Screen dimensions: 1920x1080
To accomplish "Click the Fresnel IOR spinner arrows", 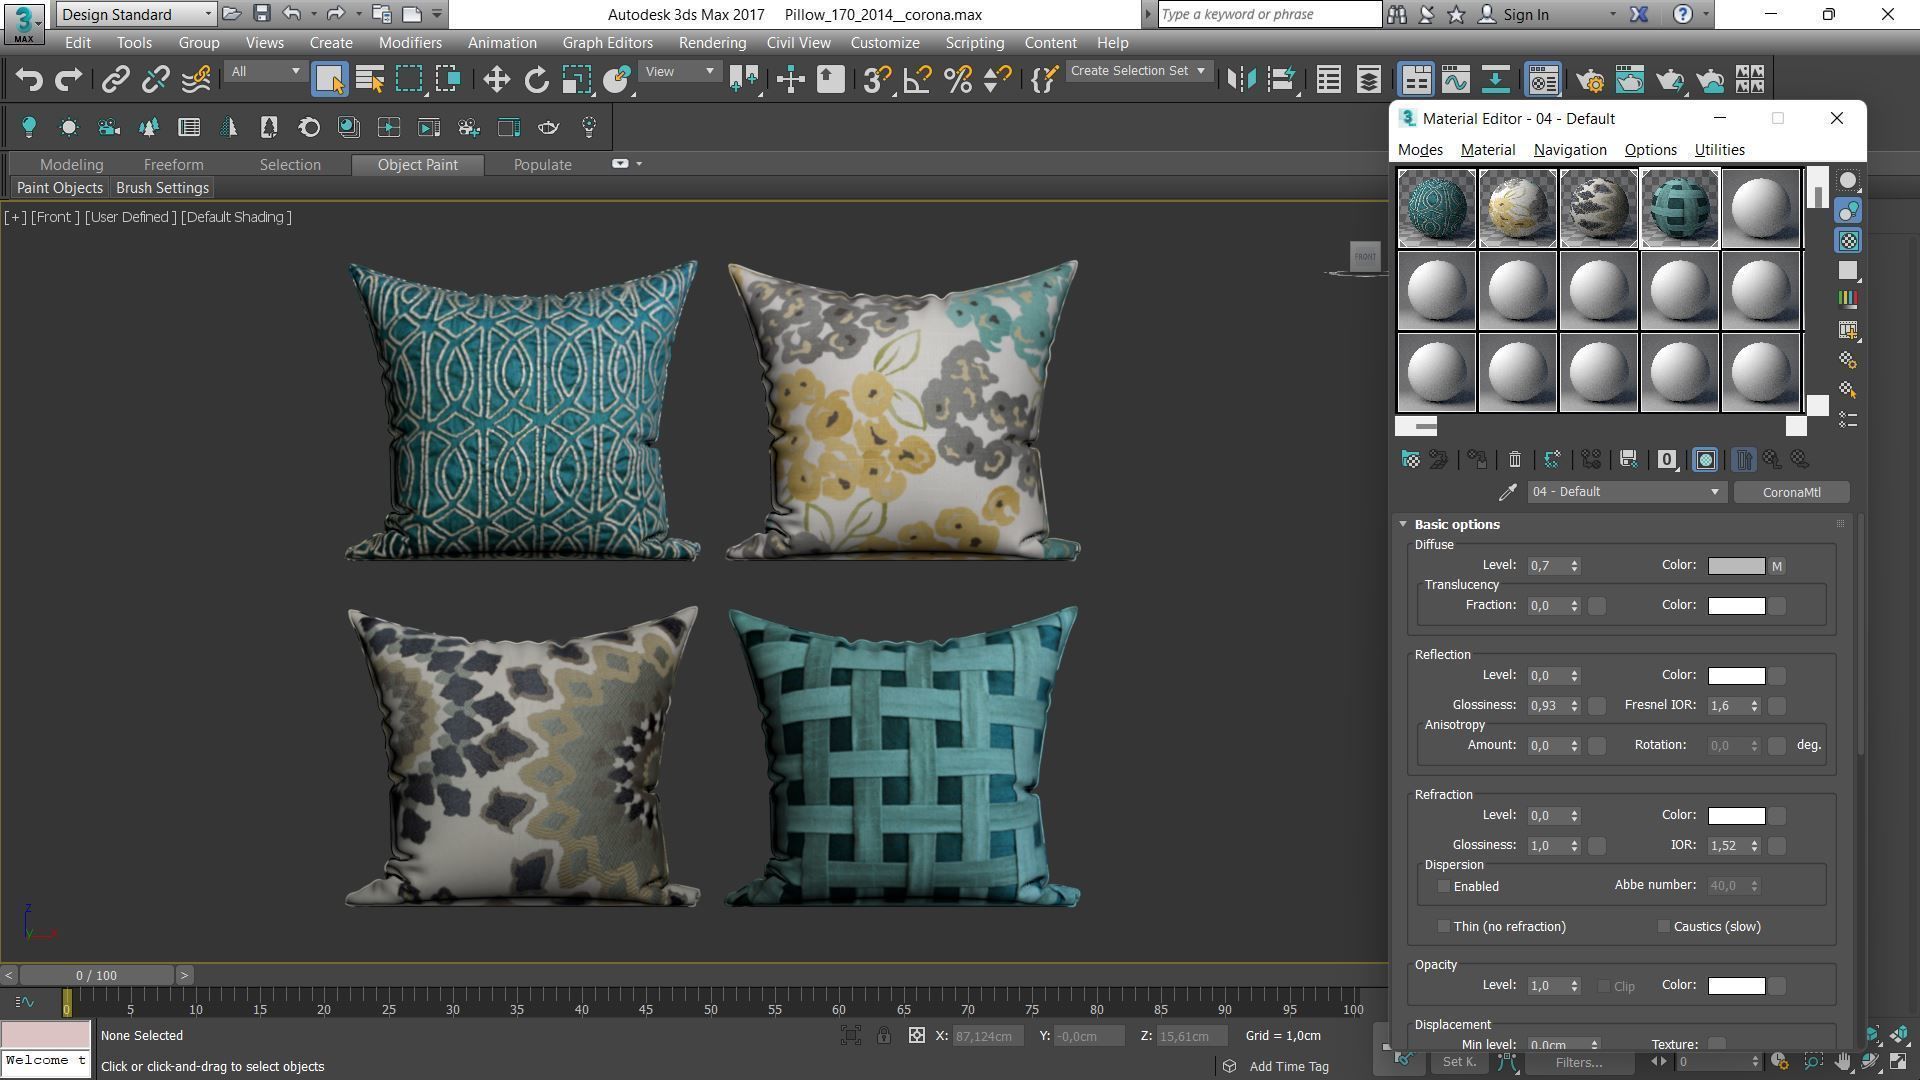I will 1754,706.
